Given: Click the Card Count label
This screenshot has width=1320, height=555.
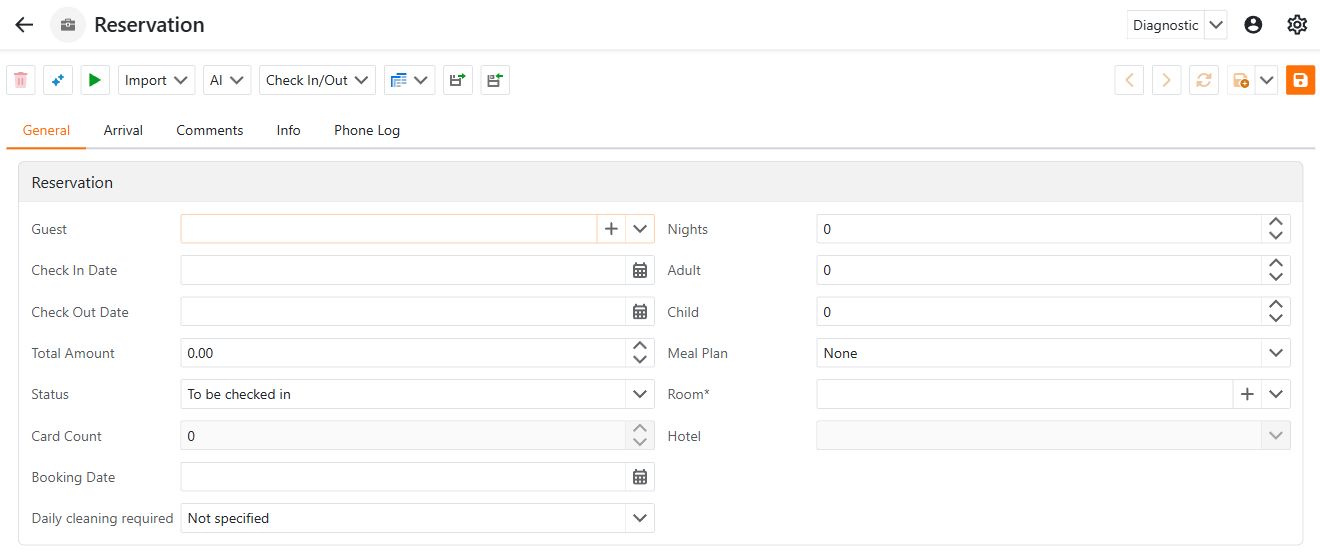Looking at the screenshot, I should pyautogui.click(x=67, y=436).
